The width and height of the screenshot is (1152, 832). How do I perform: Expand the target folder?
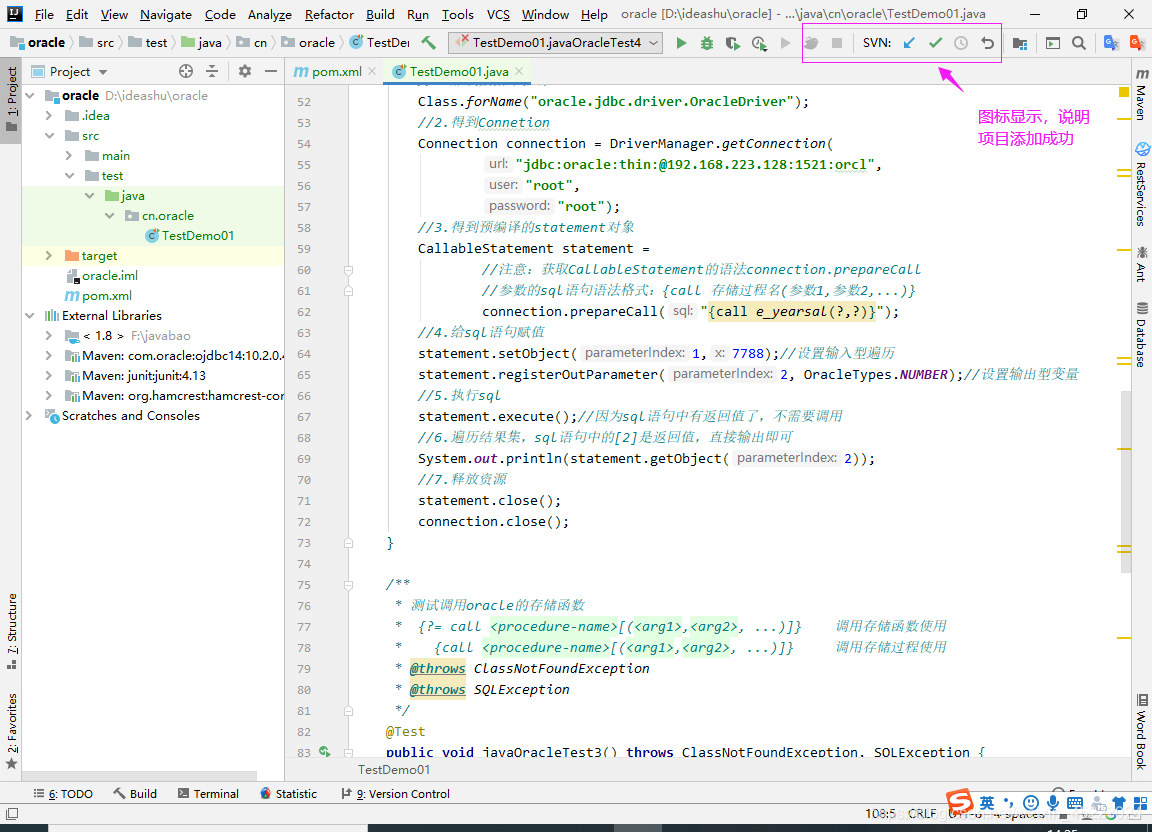tap(49, 256)
